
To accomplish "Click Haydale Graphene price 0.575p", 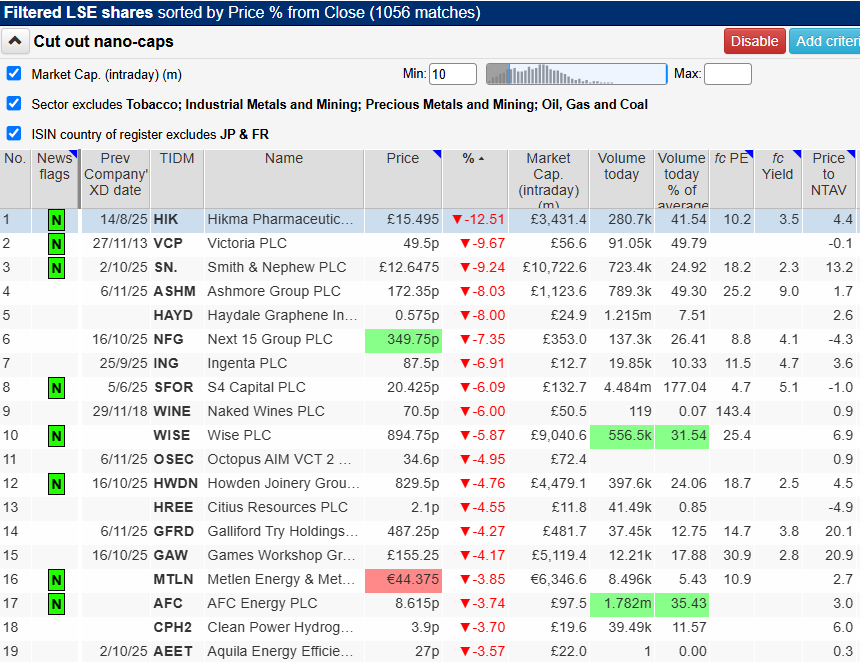I will tap(417, 315).
